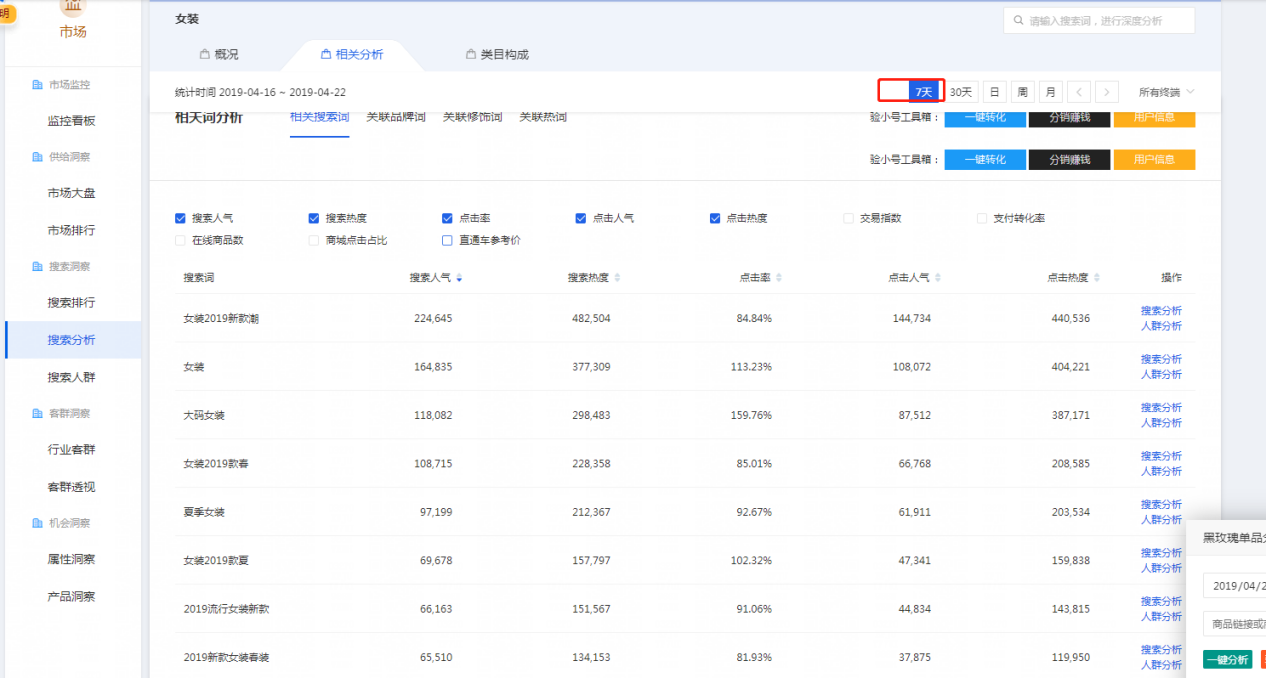This screenshot has width=1266, height=678.
Task: Uncheck the 搜索人气 checkbox
Action: [180, 218]
